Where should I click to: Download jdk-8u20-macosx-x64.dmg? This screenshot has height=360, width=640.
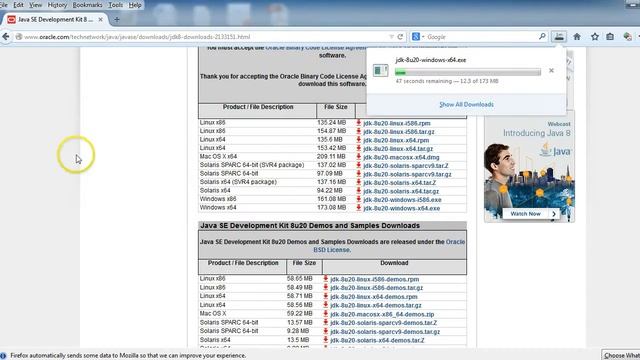pos(401,158)
